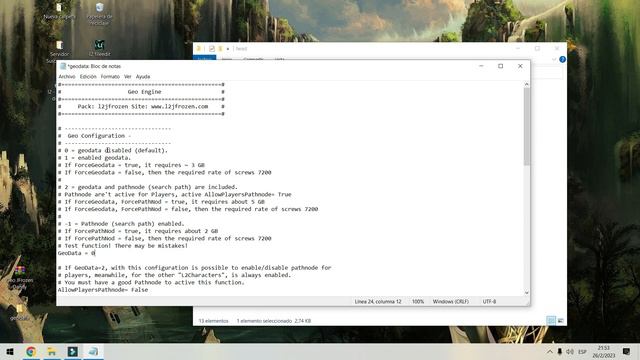This screenshot has height=360, width=640.
Task: Click the '# 0 = geodata disabled (default).' line
Action: point(113,151)
